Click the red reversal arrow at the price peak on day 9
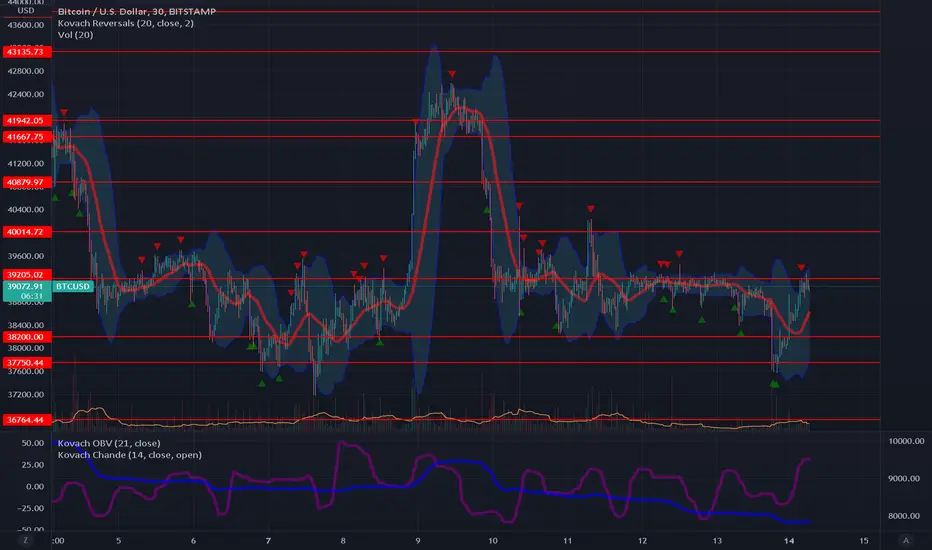Viewport: 932px width, 550px height. 452,74
